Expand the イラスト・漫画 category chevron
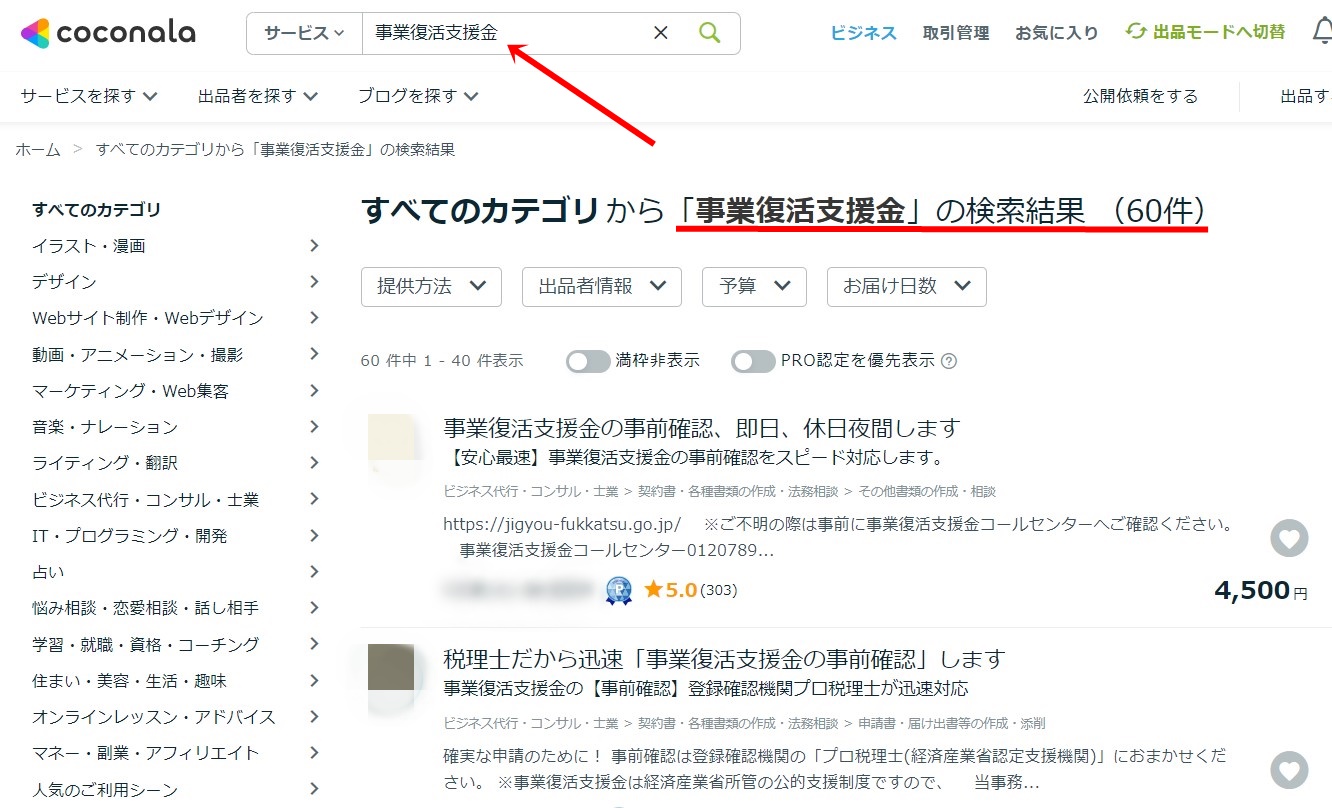The height and width of the screenshot is (808, 1332). click(x=314, y=246)
